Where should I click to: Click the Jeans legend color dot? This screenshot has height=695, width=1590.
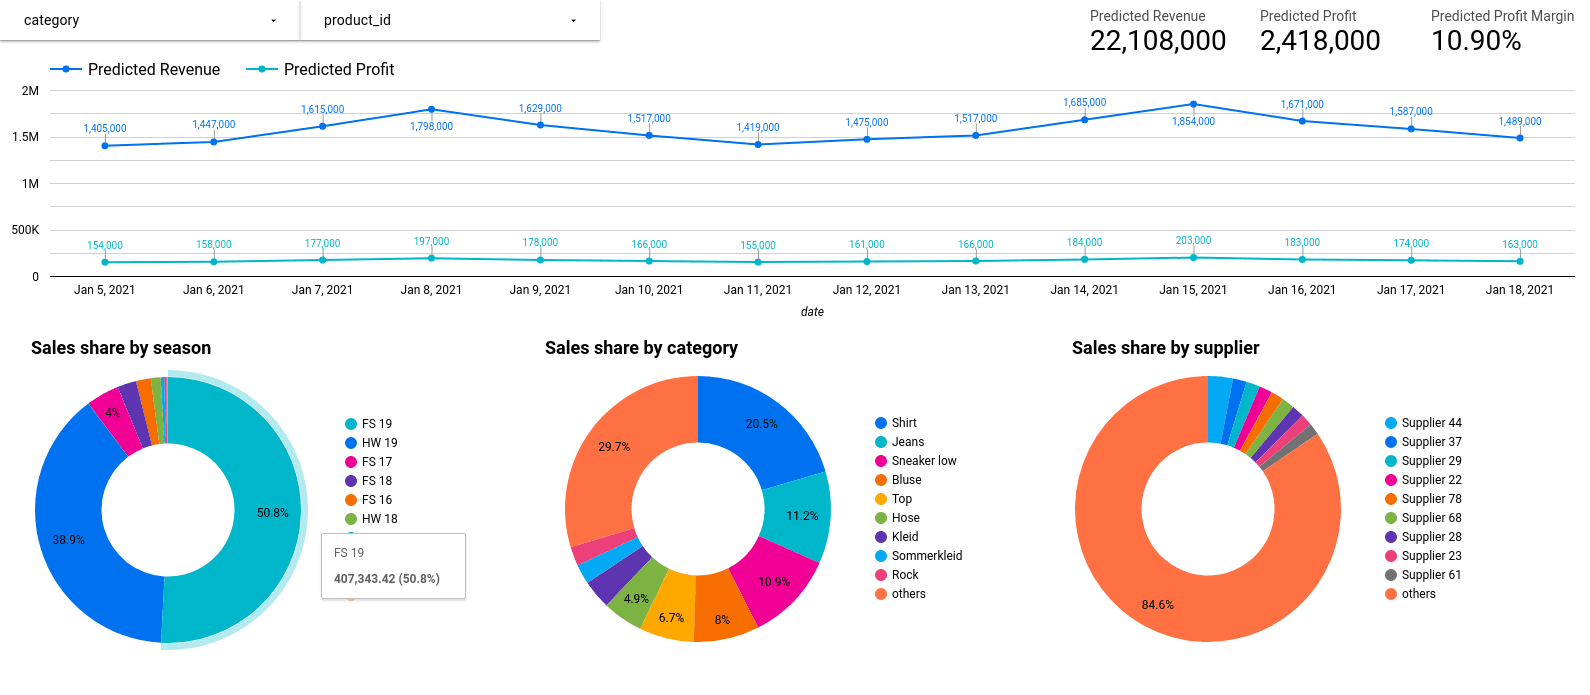pyautogui.click(x=881, y=442)
